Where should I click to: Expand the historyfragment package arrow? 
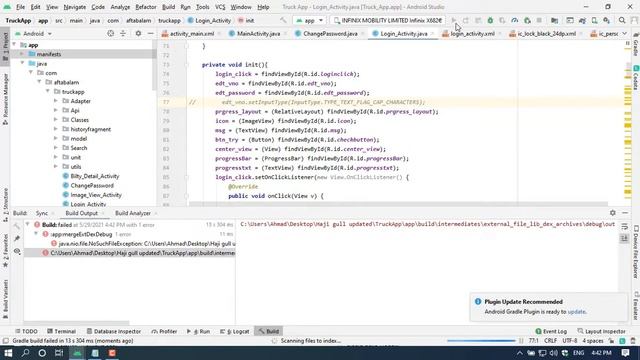(x=56, y=129)
